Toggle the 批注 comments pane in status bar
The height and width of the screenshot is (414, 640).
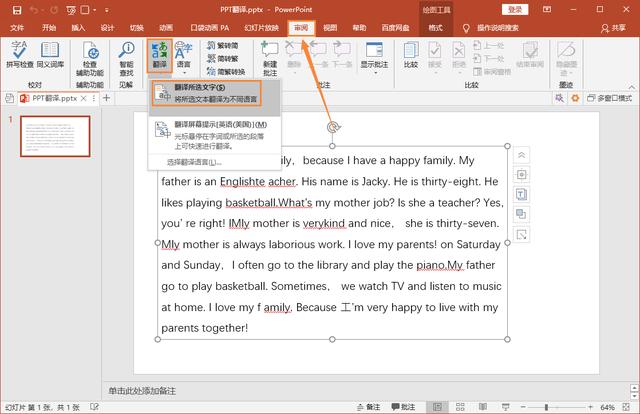[403, 407]
